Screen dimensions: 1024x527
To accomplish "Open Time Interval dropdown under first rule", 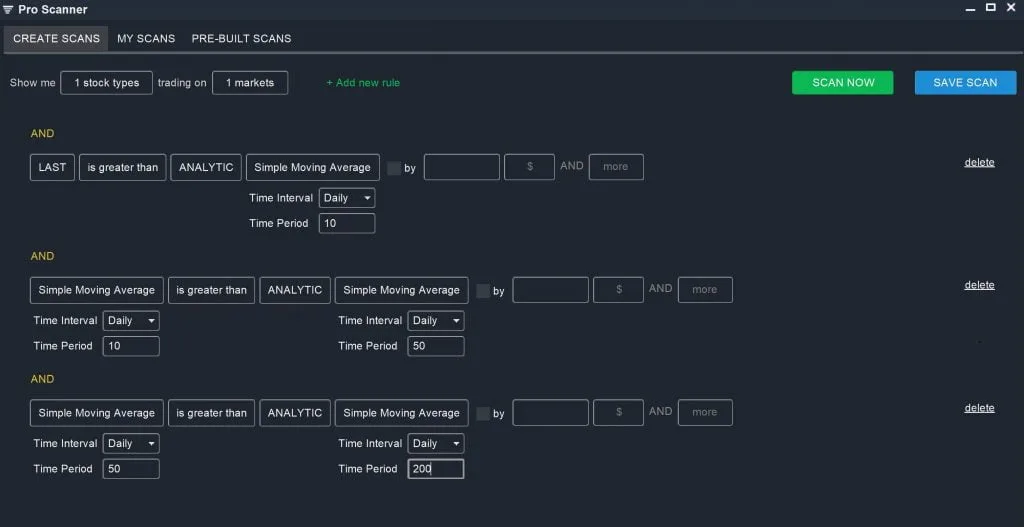I will click(347, 198).
